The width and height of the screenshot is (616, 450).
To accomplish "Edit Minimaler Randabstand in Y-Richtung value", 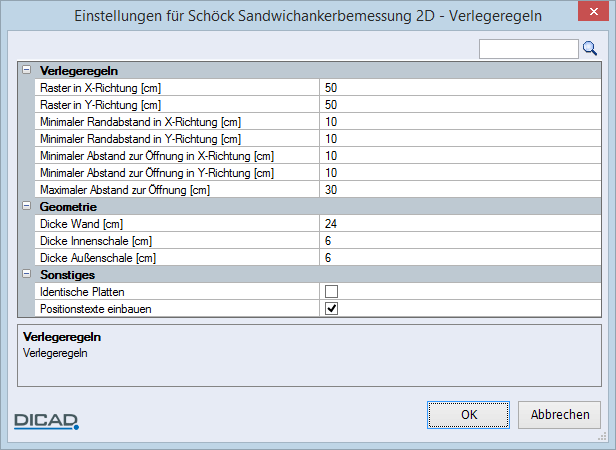I will click(x=460, y=139).
